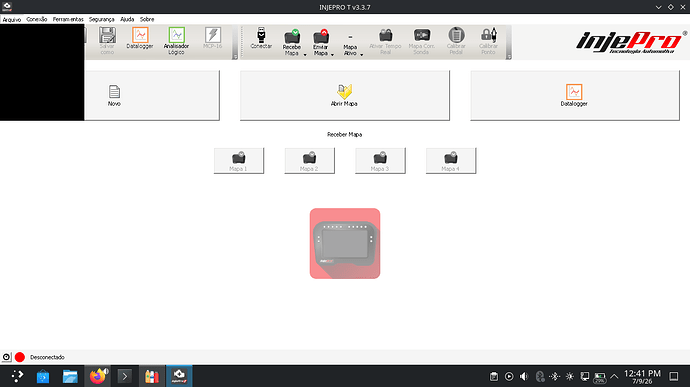This screenshot has width=690, height=387.
Task: Click the Receber Mapa label
Action: click(x=345, y=134)
